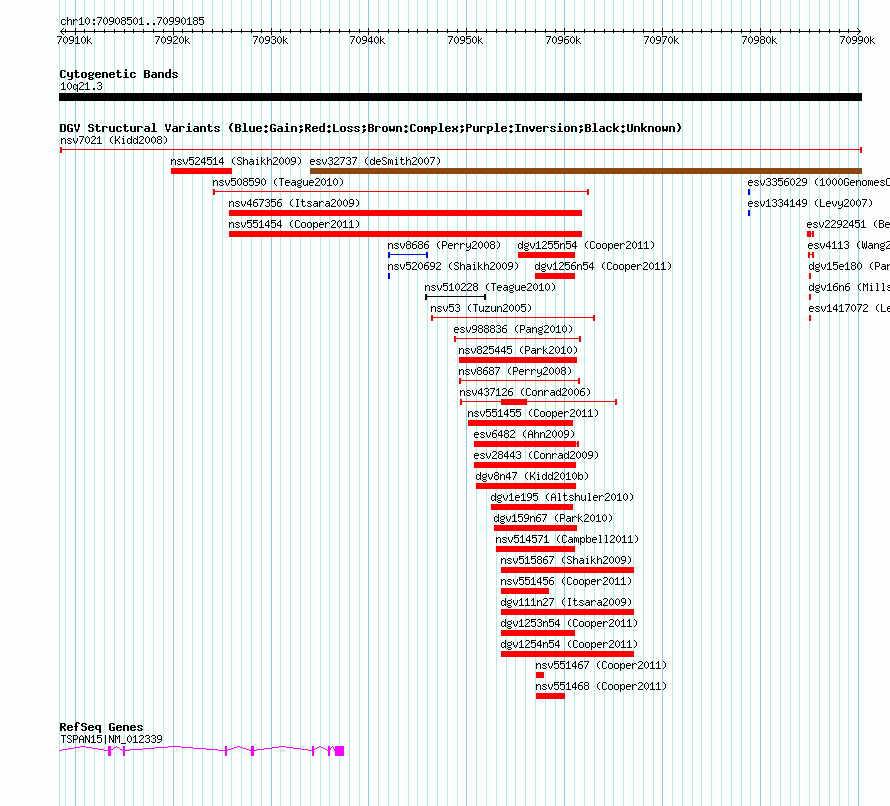Open the dgv16n6 (Mills) label
This screenshot has width=890, height=806.
[849, 287]
